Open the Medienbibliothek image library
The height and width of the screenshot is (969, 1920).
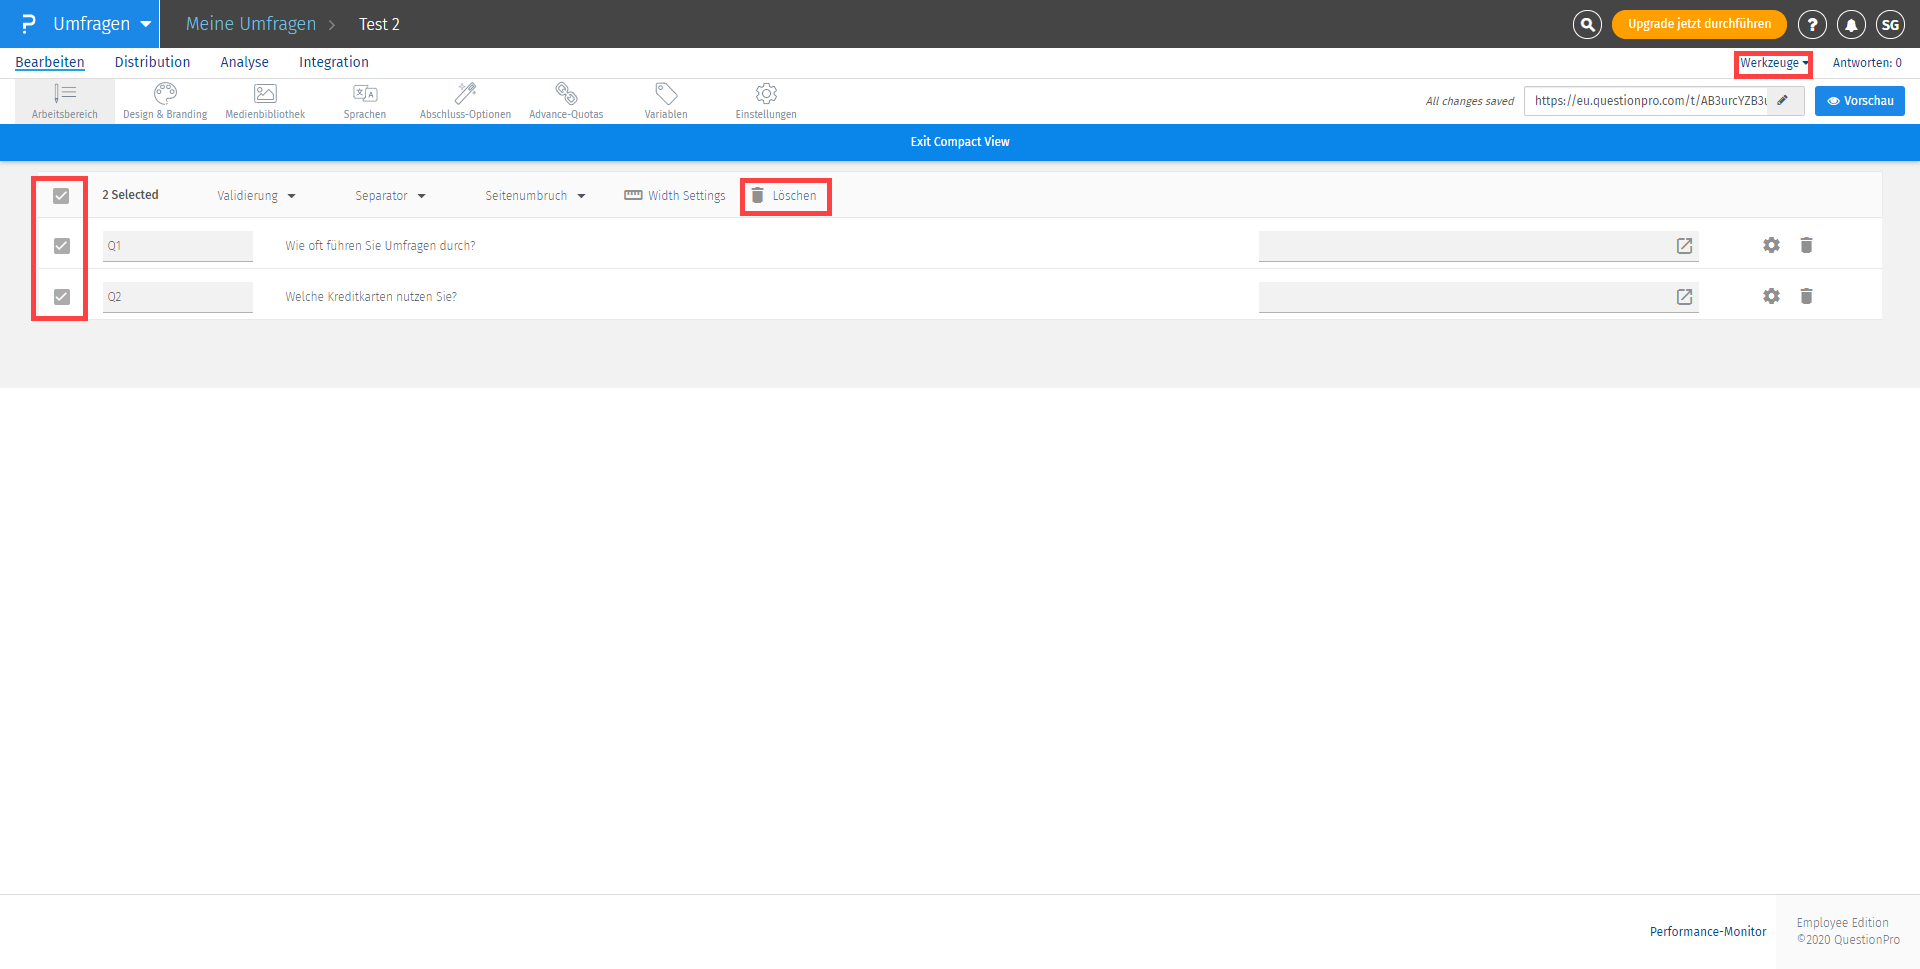point(265,101)
